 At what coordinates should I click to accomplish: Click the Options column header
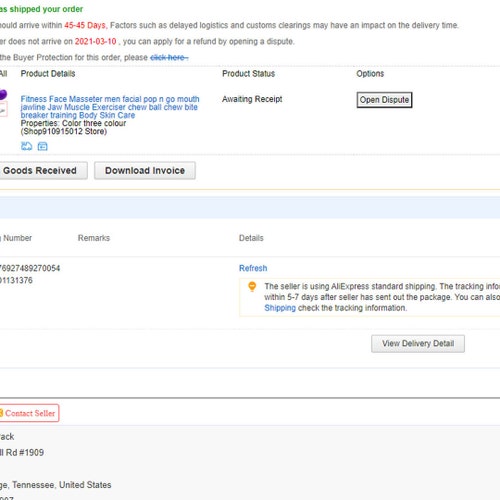370,73
